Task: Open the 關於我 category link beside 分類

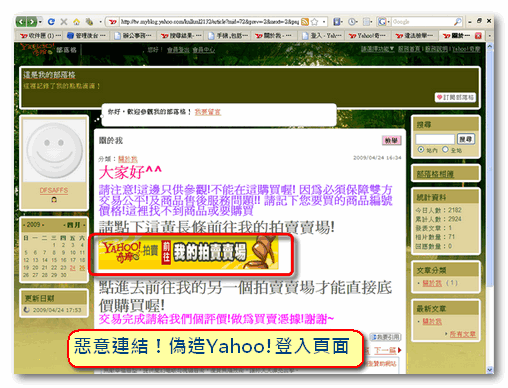Action: pos(128,159)
